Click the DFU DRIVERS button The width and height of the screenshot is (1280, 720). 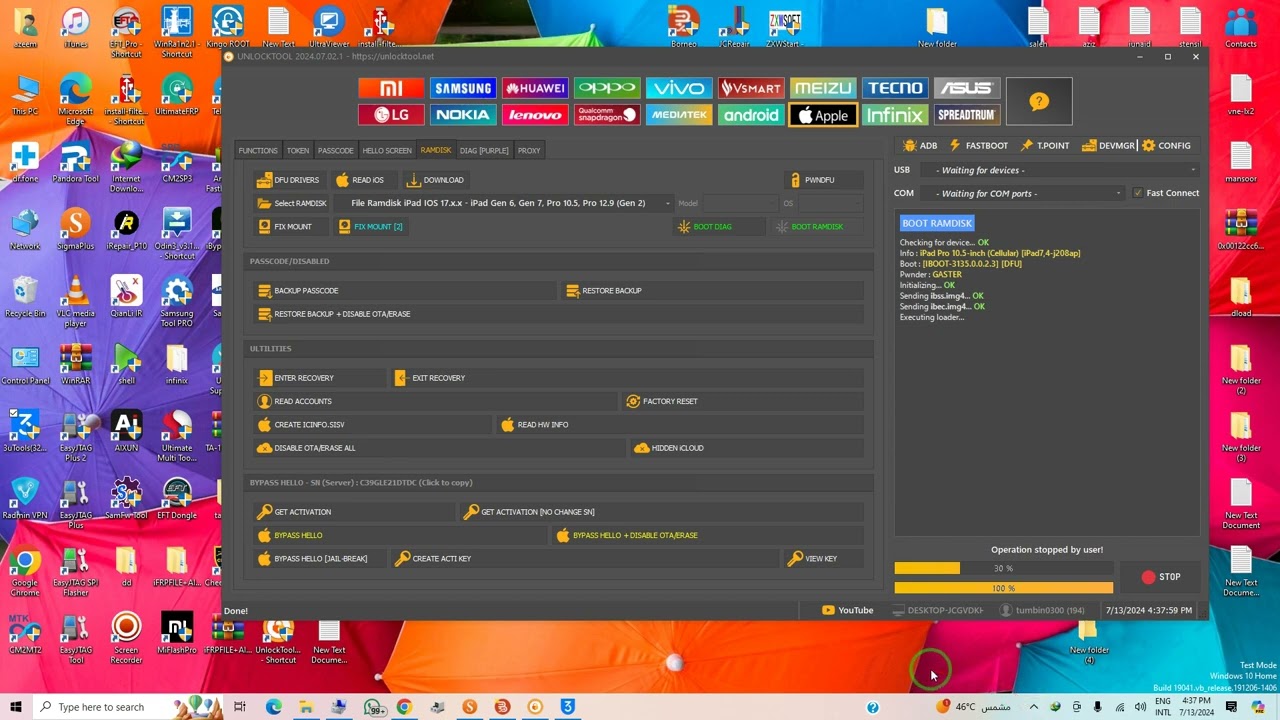click(288, 180)
